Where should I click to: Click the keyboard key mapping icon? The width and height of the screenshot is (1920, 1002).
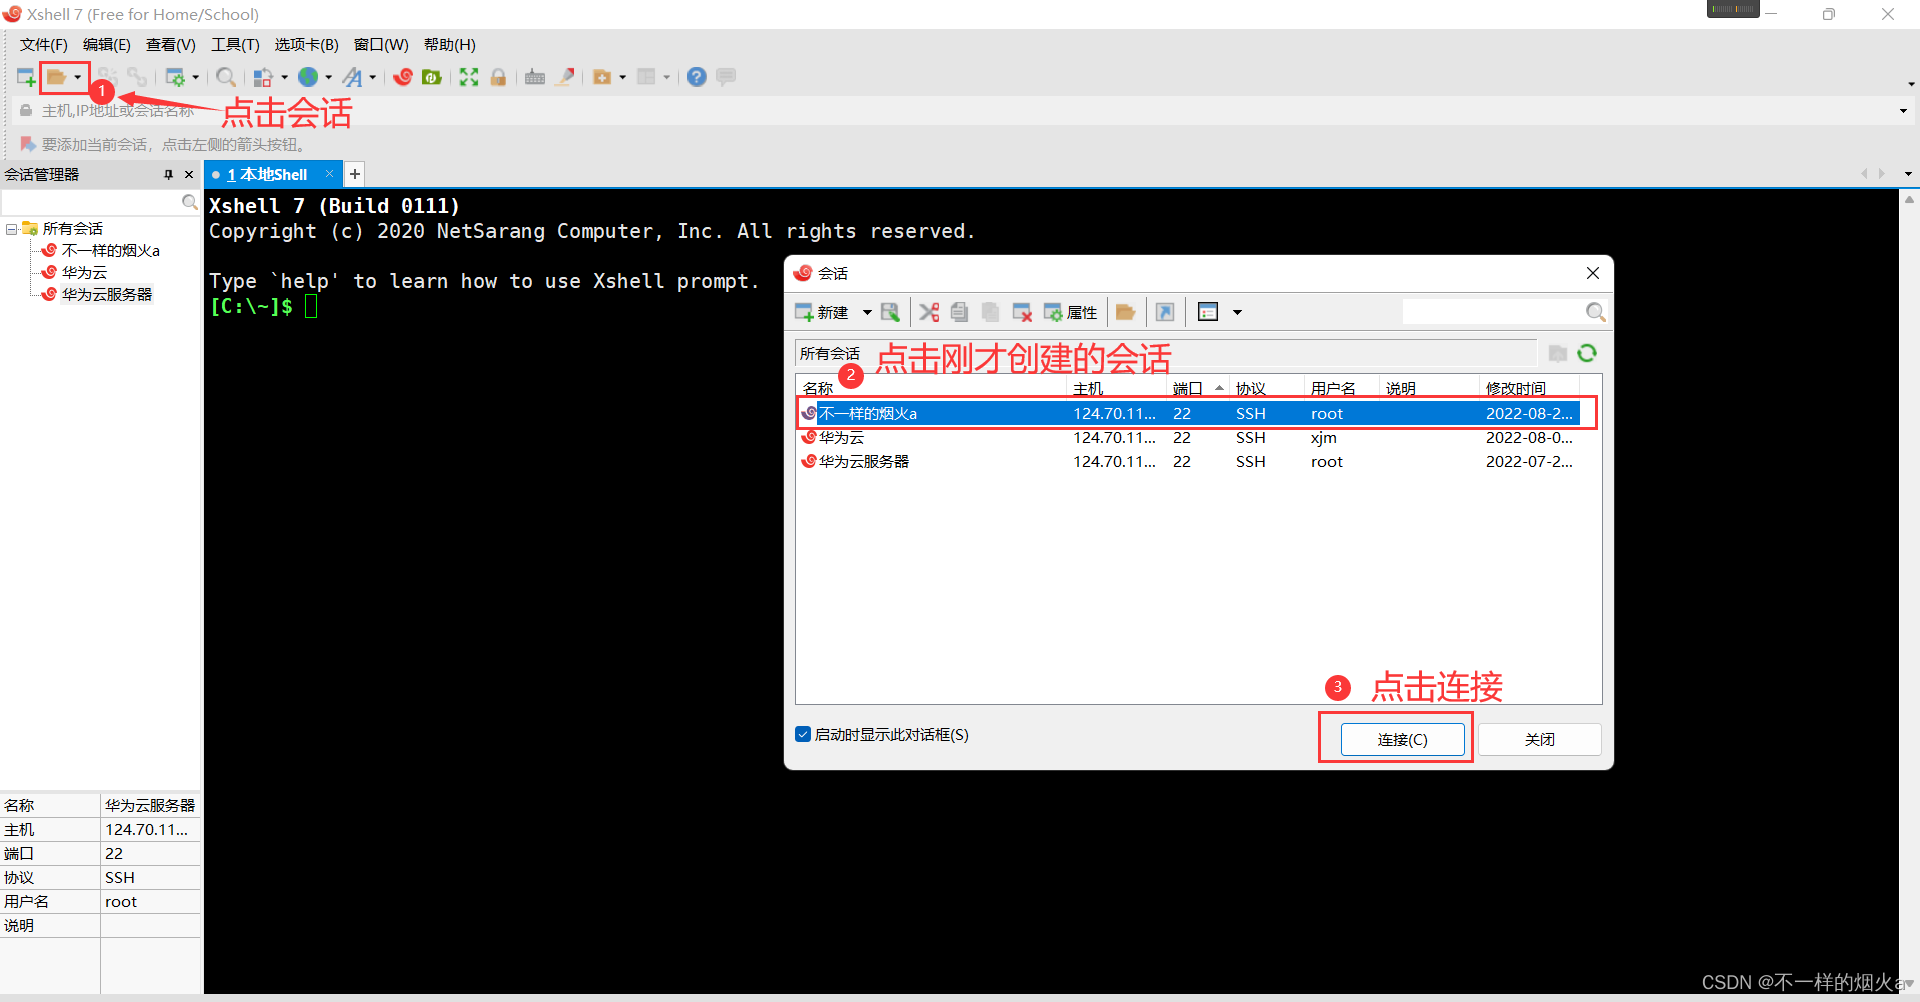click(x=535, y=77)
